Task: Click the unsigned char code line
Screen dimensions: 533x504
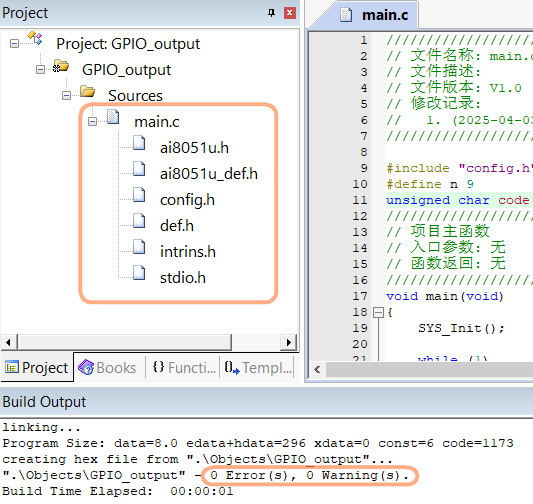Action: pos(459,201)
